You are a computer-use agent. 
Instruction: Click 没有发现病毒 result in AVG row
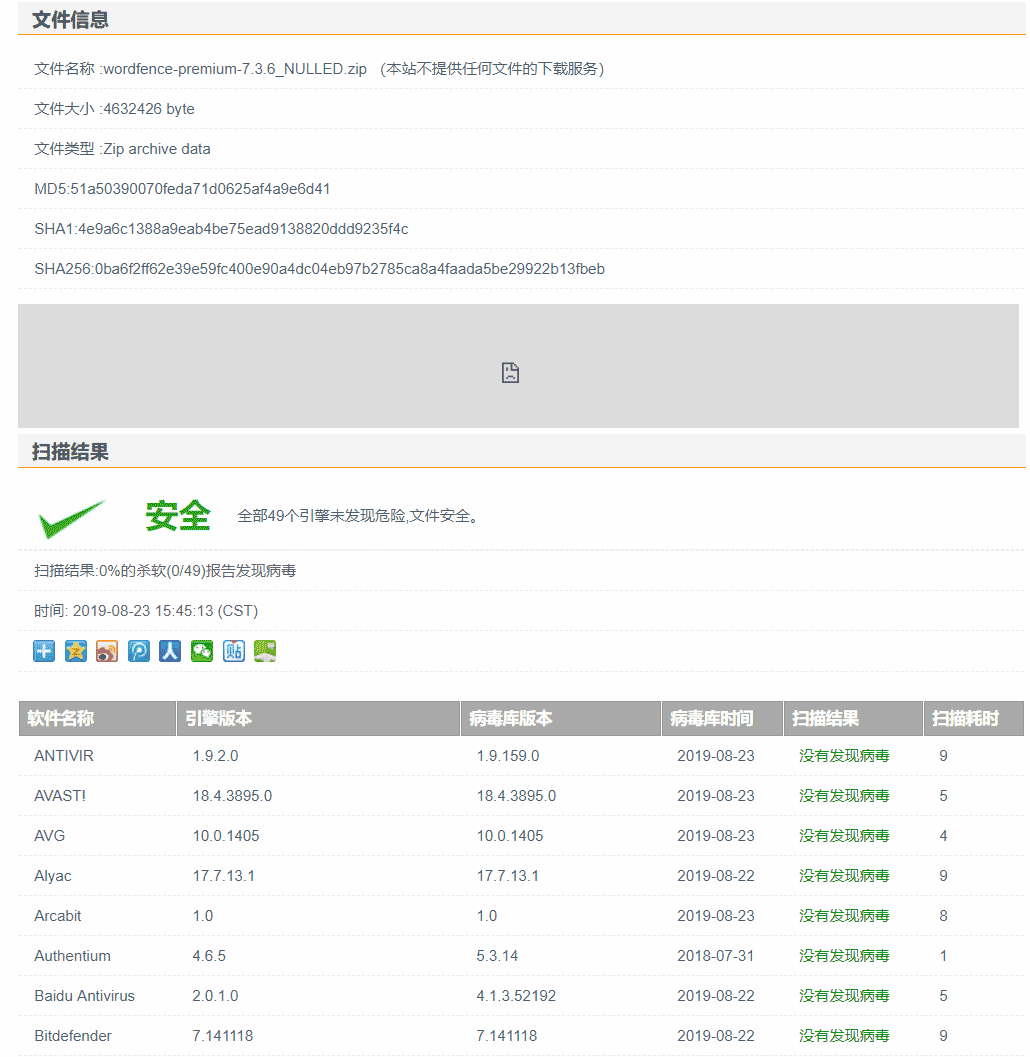pyautogui.click(x=844, y=836)
